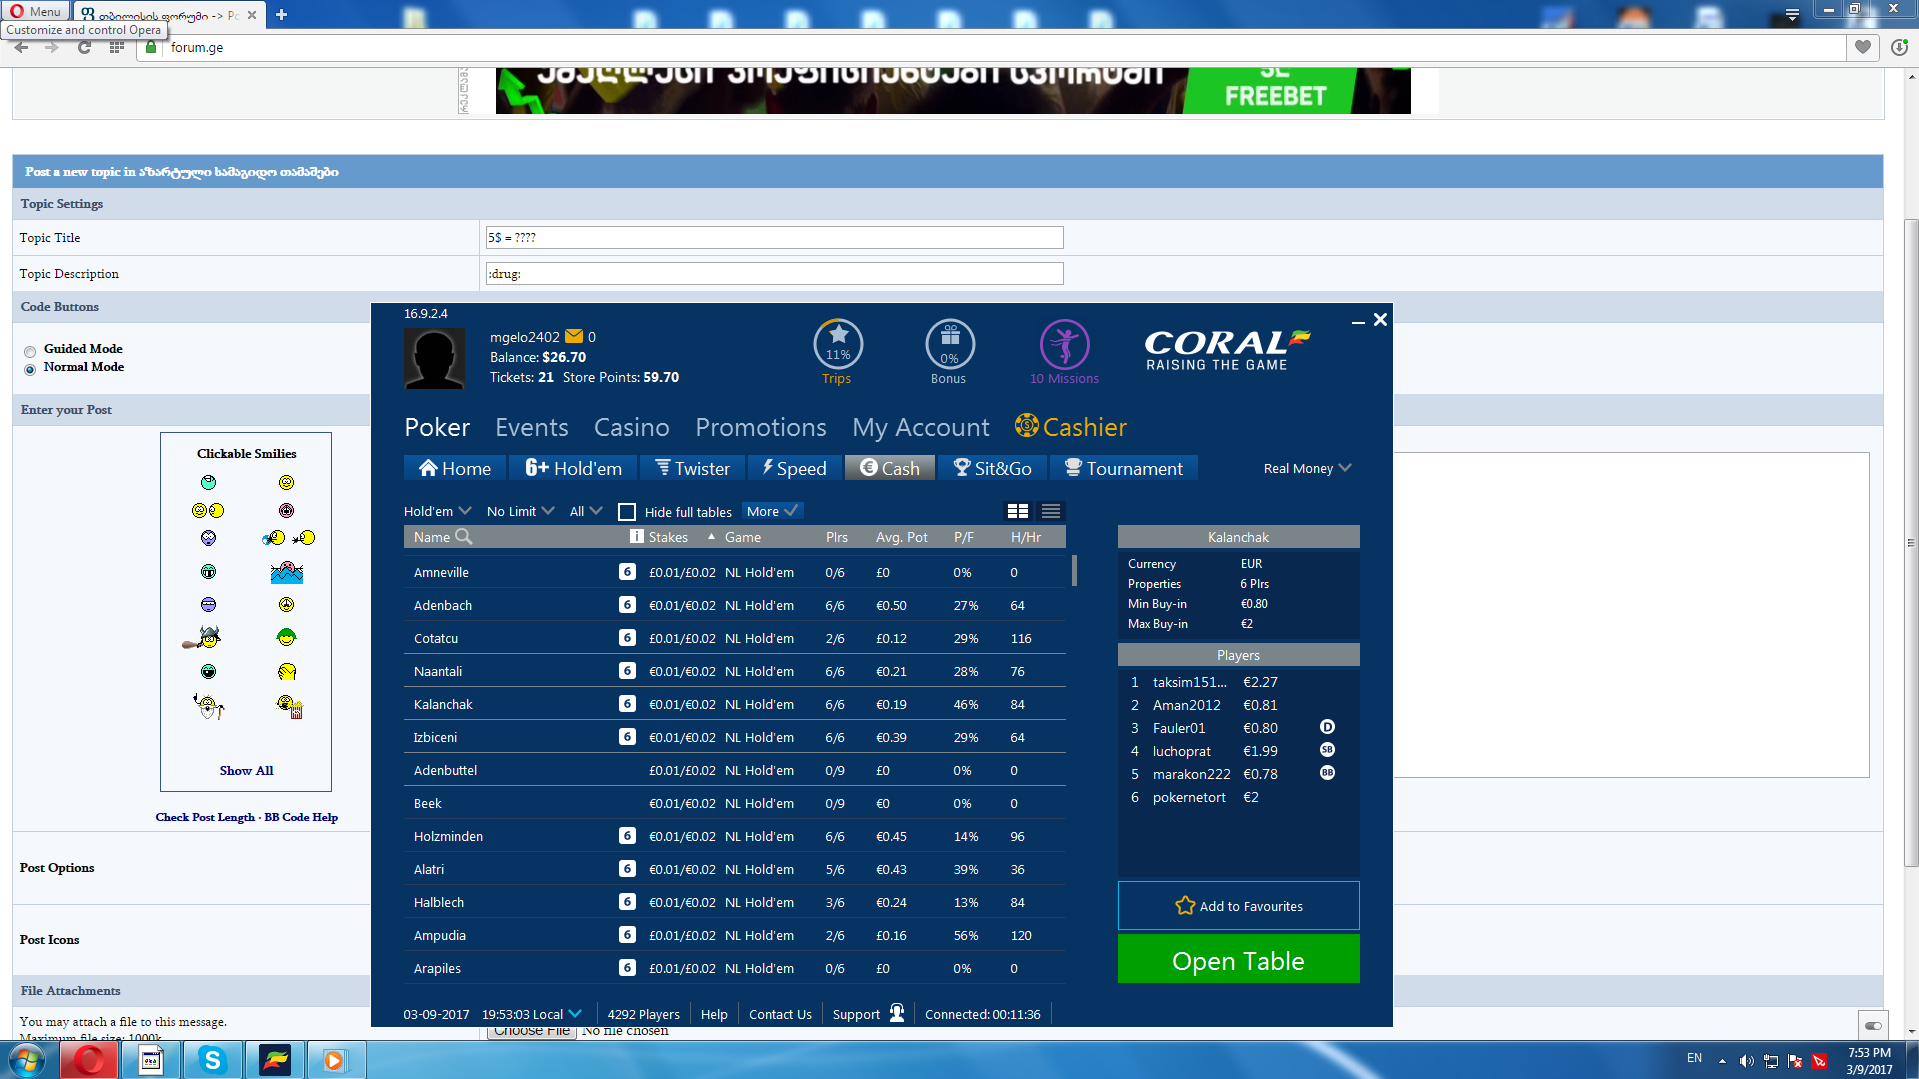Open the All filter dropdown
Viewport: 1919px width, 1079px height.
586,511
